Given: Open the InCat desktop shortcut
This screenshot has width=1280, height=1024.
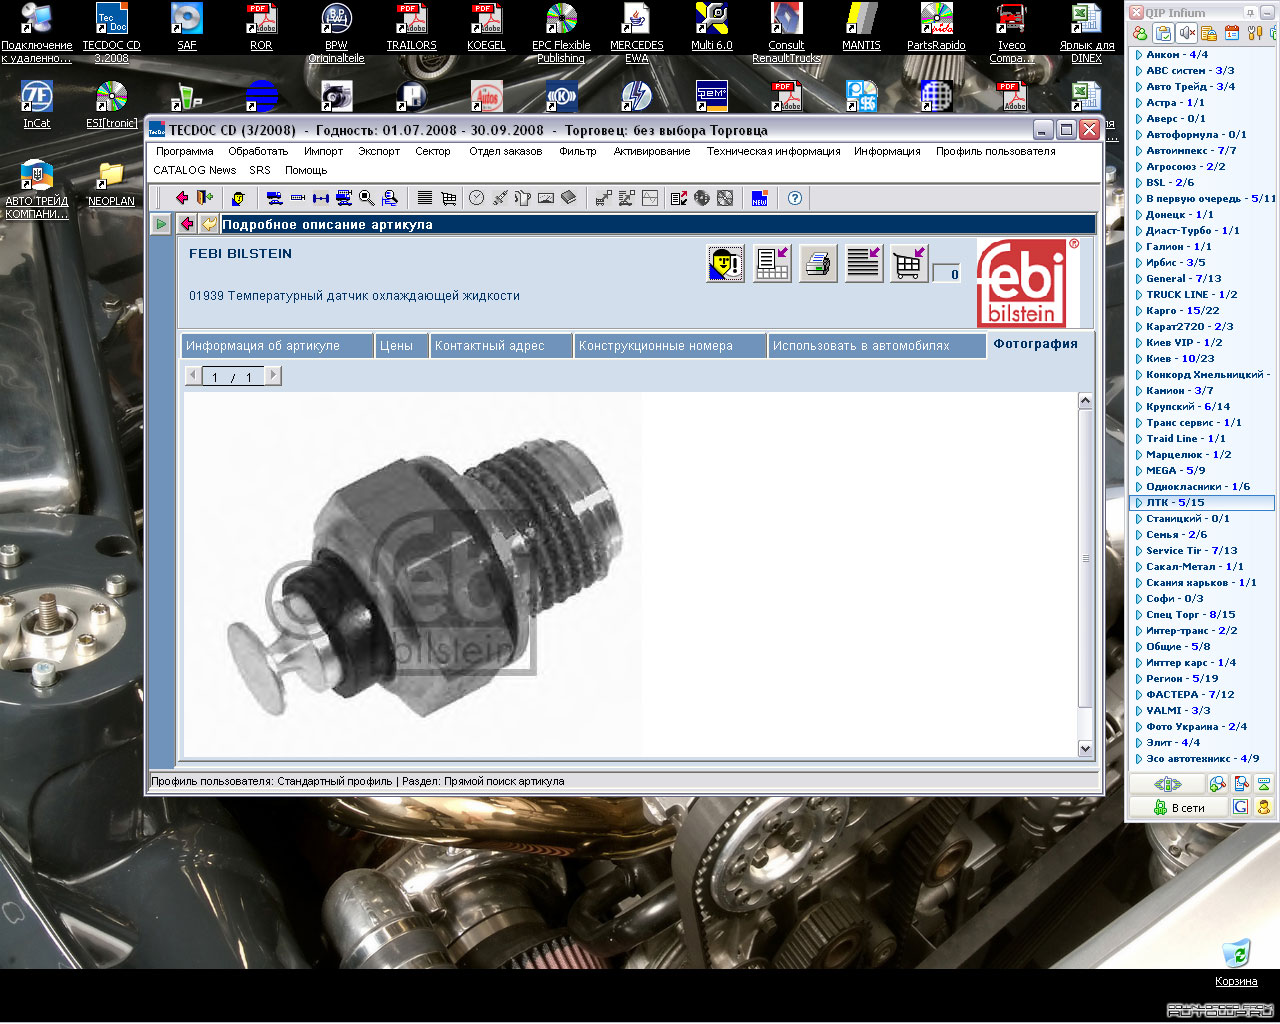Looking at the screenshot, I should coord(37,105).
